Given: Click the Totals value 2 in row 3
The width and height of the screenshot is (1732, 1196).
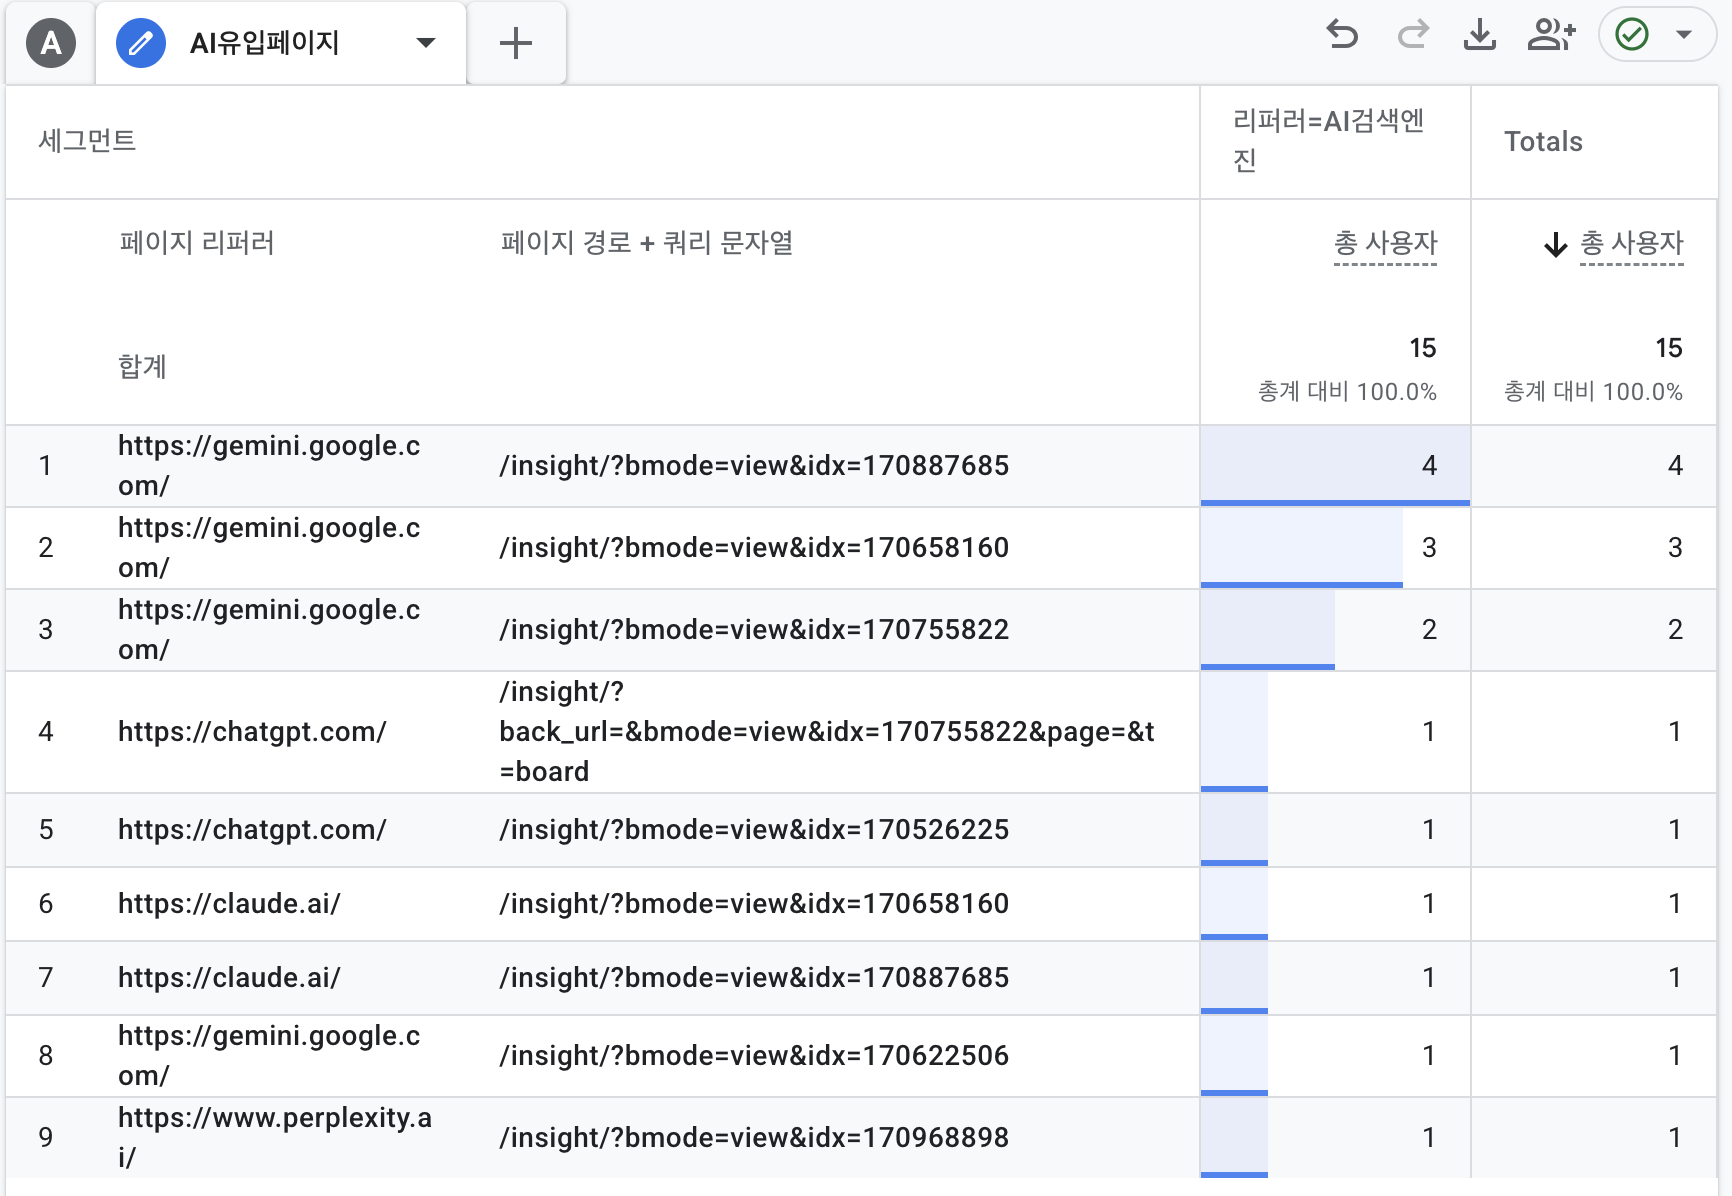Looking at the screenshot, I should (x=1675, y=629).
